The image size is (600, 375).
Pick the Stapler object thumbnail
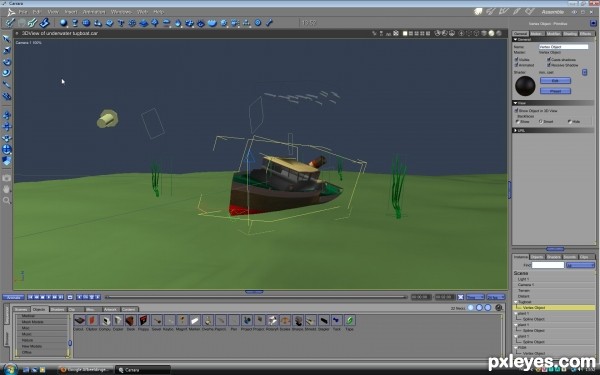(x=324, y=320)
